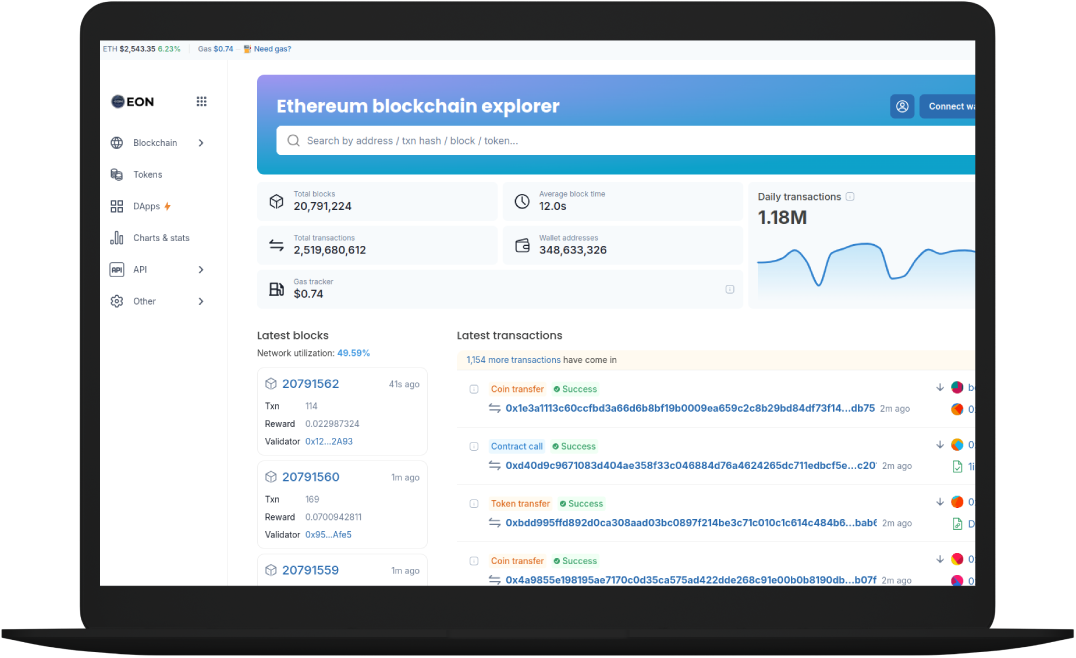Click the Daily transactions info icon
This screenshot has width=1076, height=658.
(850, 196)
